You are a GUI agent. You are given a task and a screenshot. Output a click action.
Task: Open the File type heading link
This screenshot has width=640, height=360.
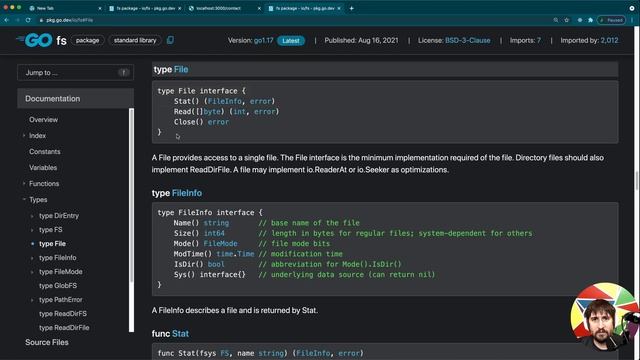pos(181,69)
